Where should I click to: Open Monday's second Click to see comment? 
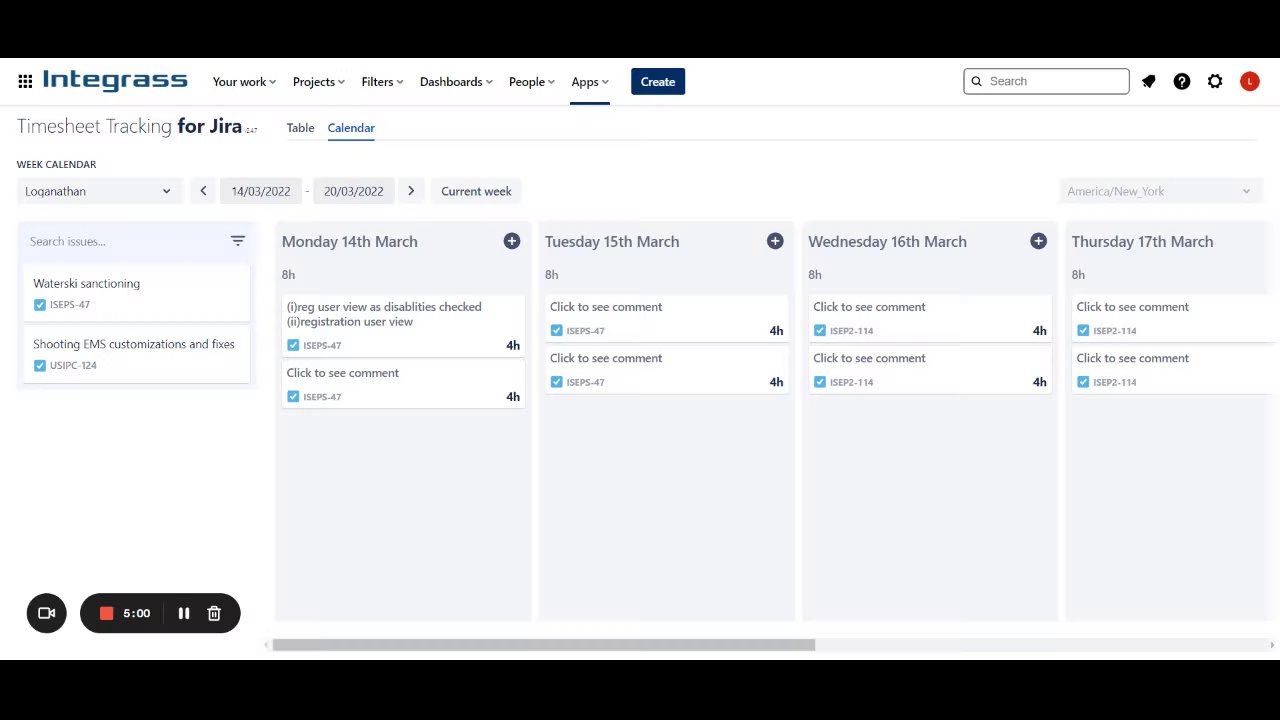[343, 373]
